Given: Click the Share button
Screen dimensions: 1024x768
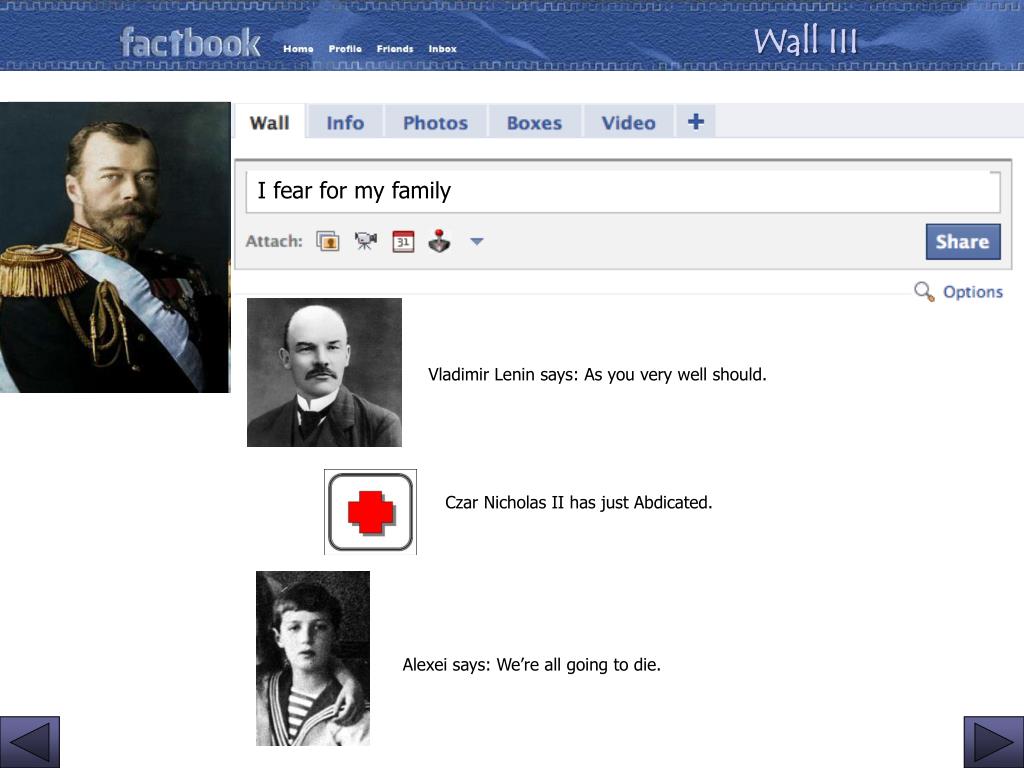Looking at the screenshot, I should coord(963,242).
